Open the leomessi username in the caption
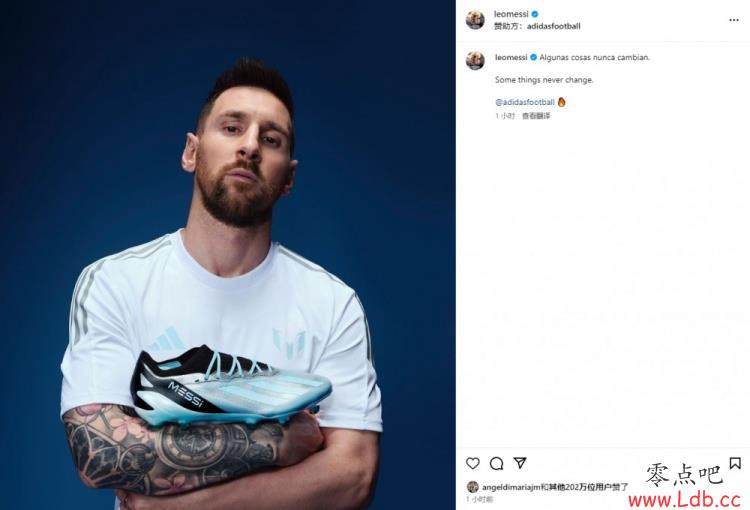Screen dimensions: 750x510 (x=511, y=57)
